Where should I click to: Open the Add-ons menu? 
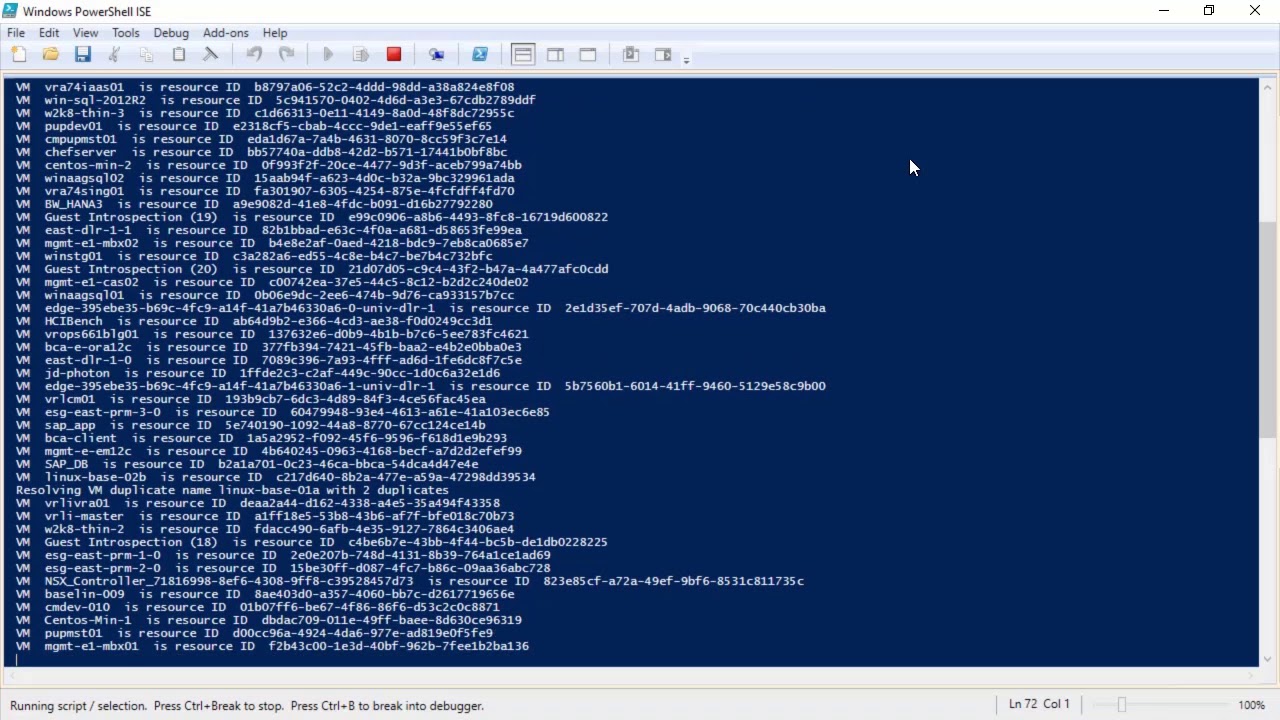225,33
